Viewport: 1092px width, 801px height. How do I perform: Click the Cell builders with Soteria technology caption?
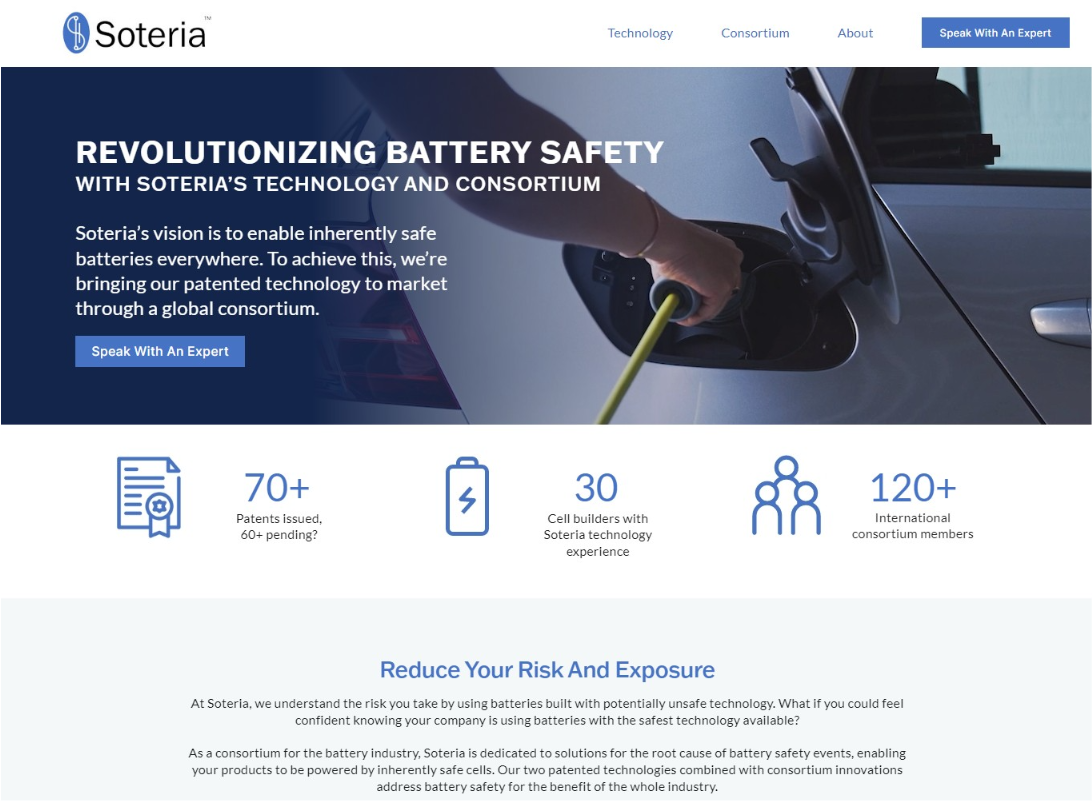click(598, 535)
